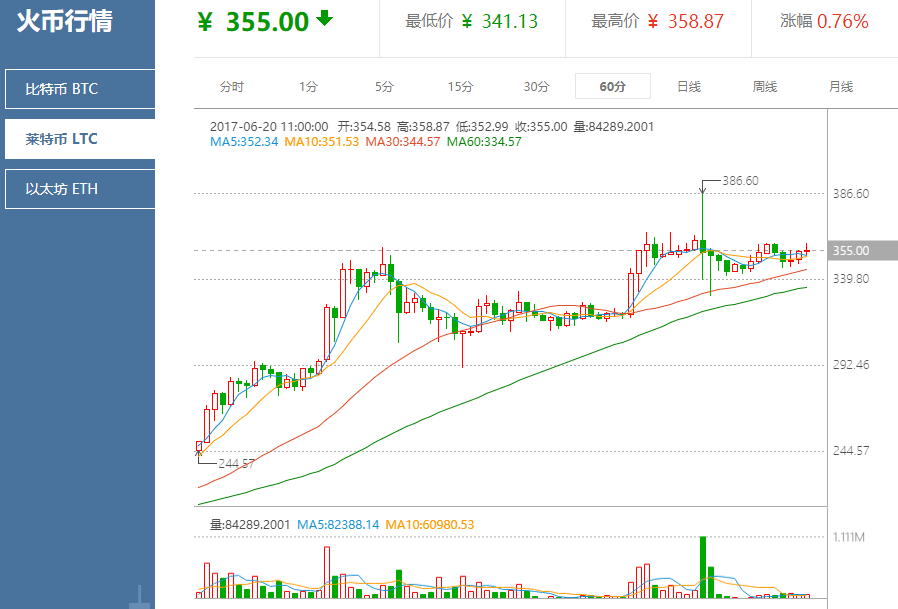
Task: Click the 386.60 price axis label
Action: tap(851, 194)
